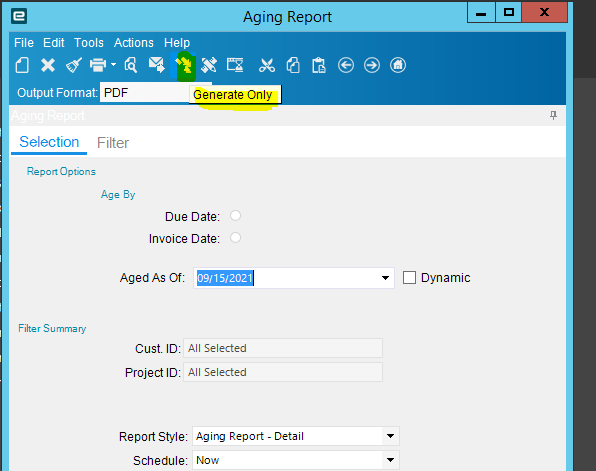Click the scissors Cut icon
Viewport: 596px width, 471px height.
pos(267,65)
